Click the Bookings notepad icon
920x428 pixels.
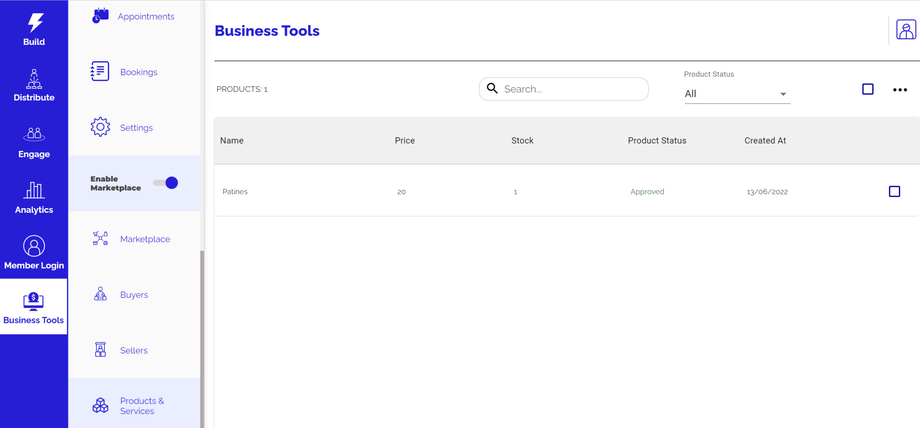pyautogui.click(x=100, y=72)
